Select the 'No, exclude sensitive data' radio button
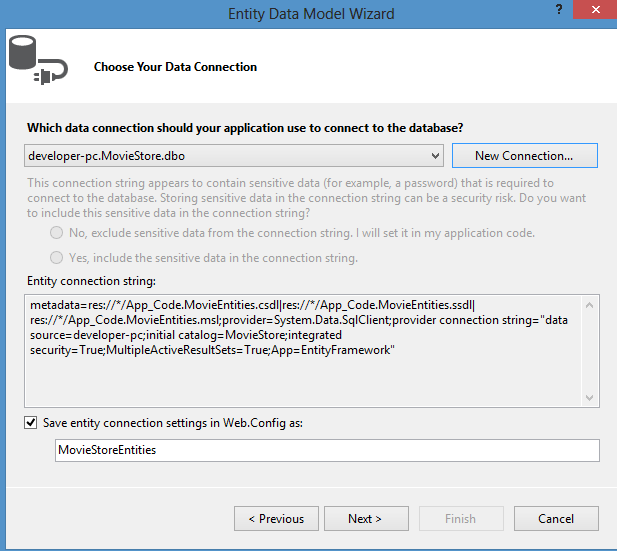The image size is (617, 551). [x=57, y=233]
